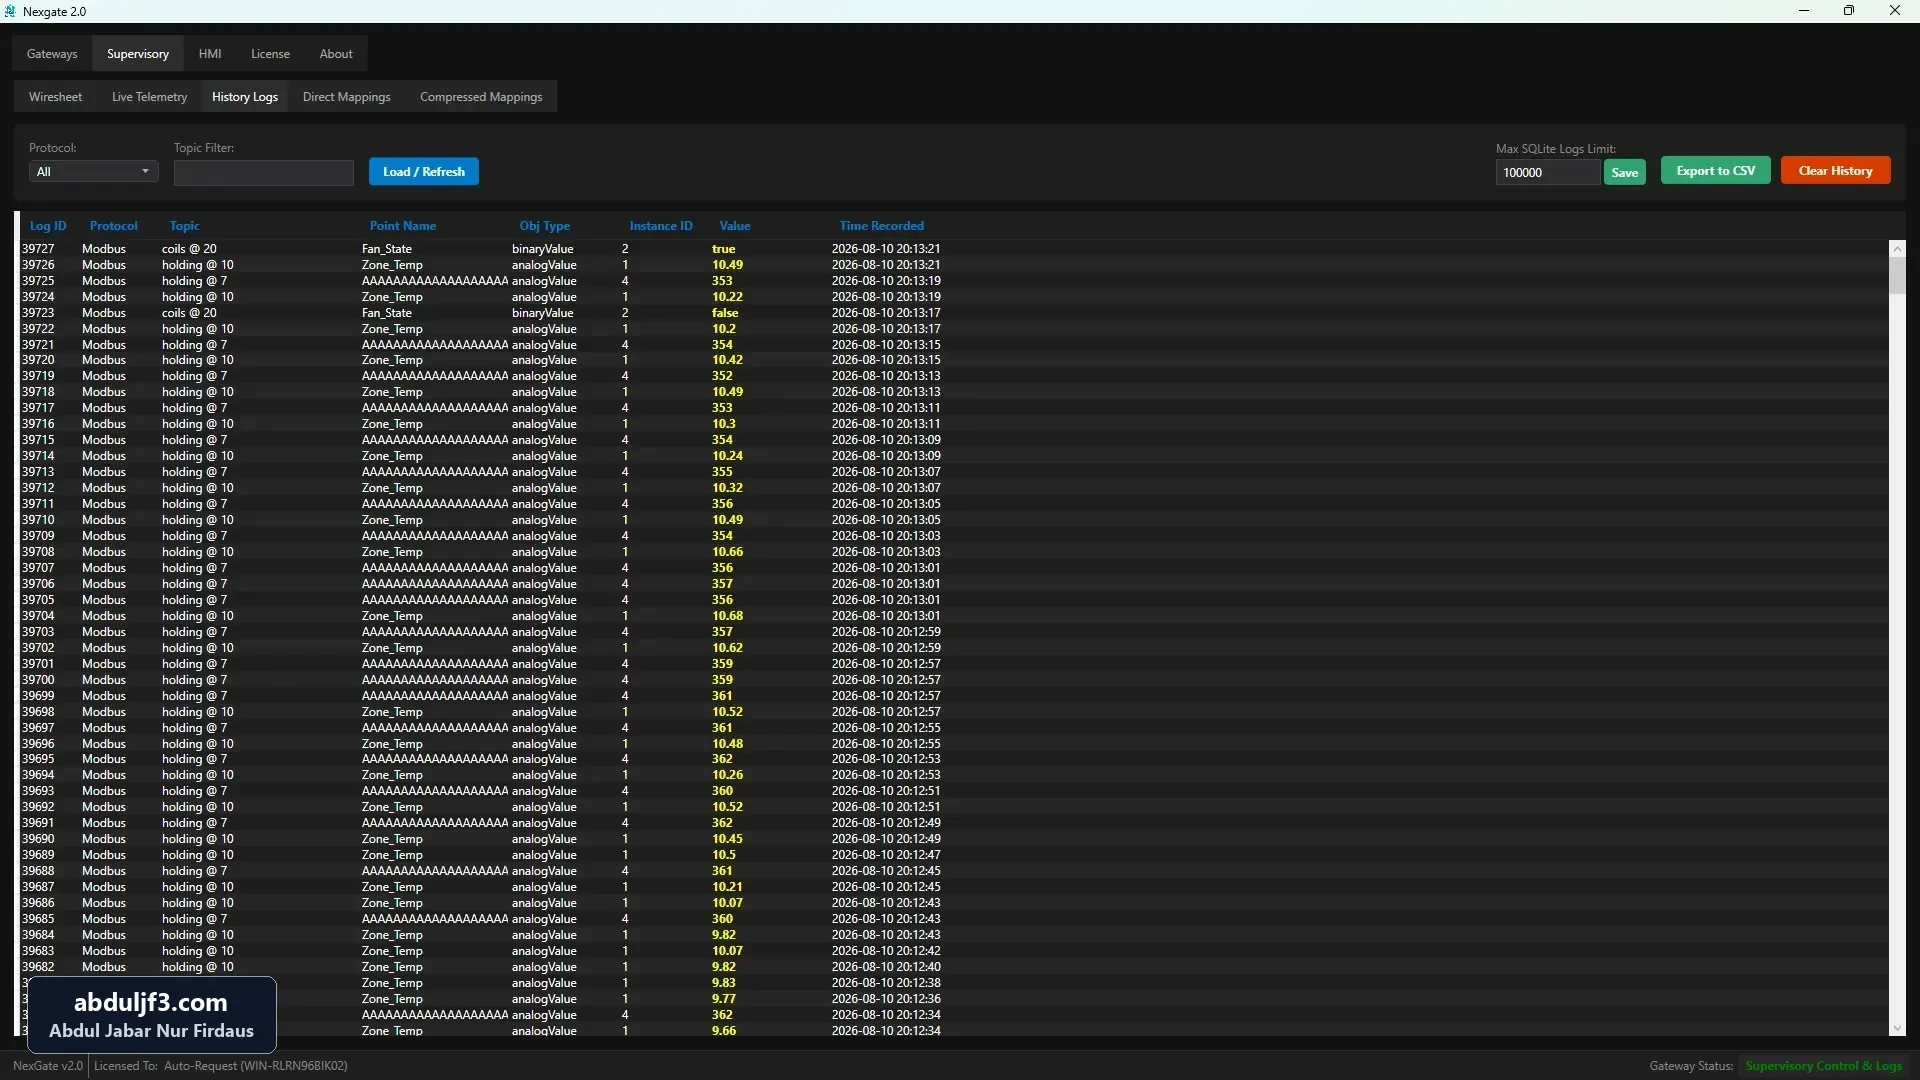Click Export to CSV button
Viewport: 1920px width, 1080px height.
[x=1716, y=171]
